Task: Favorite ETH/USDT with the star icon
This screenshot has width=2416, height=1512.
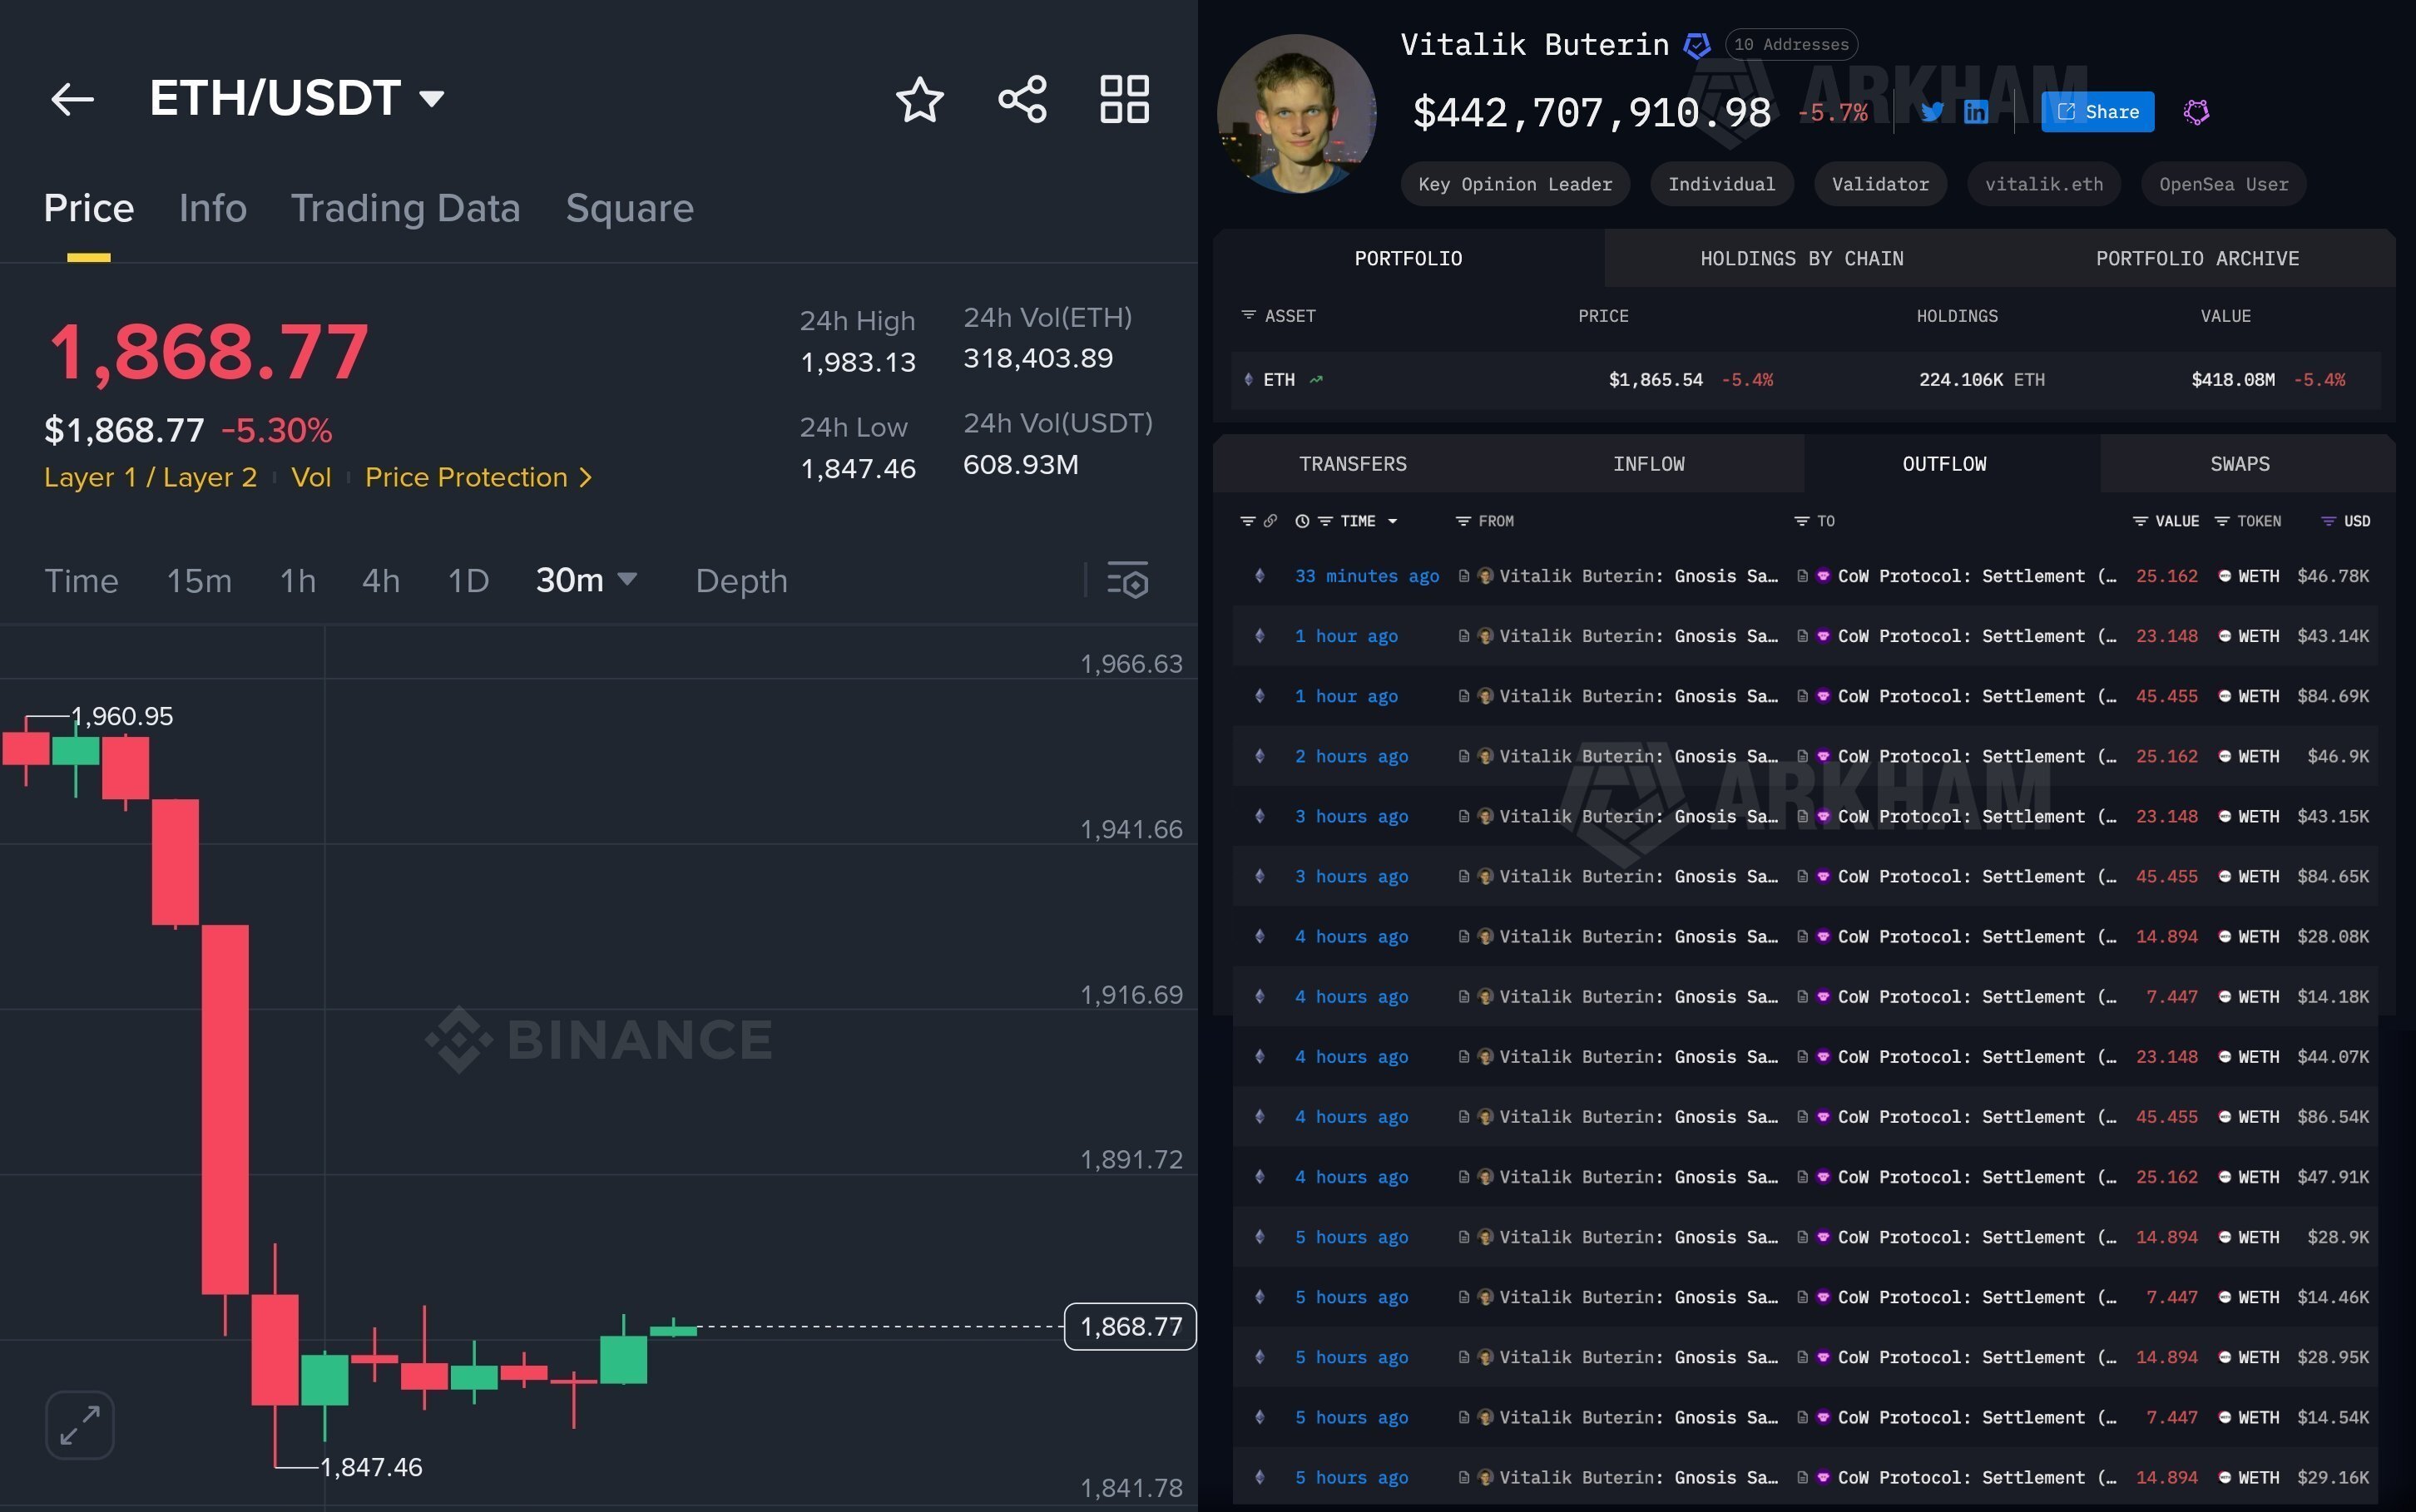Action: click(919, 99)
